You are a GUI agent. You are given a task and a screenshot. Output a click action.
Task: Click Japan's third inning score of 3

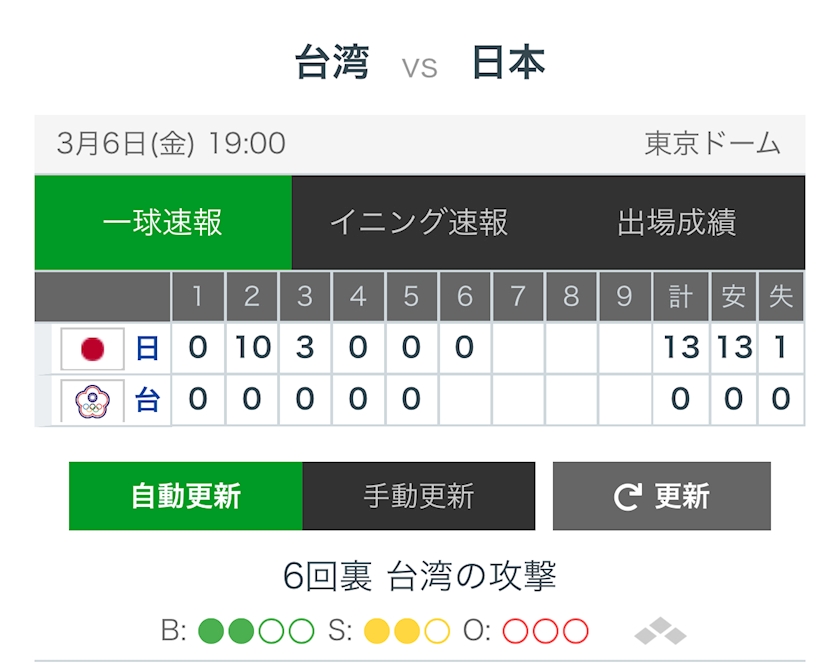pos(305,348)
